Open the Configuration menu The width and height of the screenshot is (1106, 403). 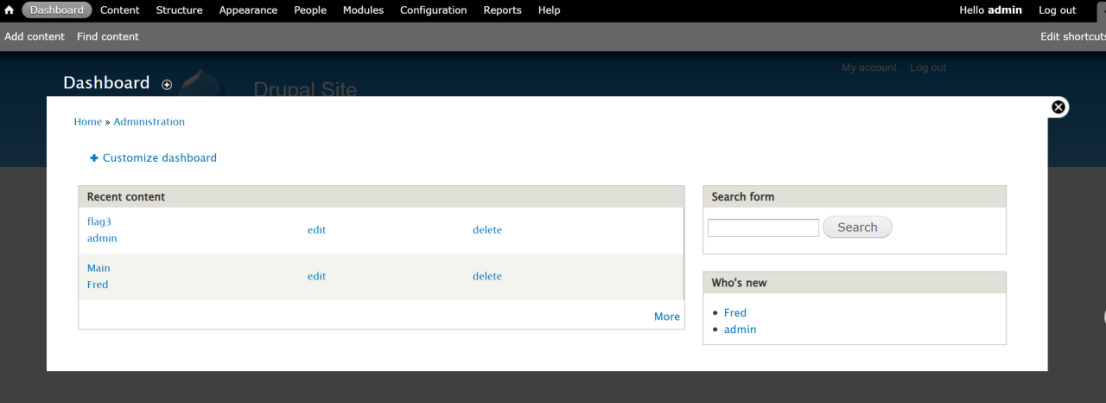tap(433, 10)
